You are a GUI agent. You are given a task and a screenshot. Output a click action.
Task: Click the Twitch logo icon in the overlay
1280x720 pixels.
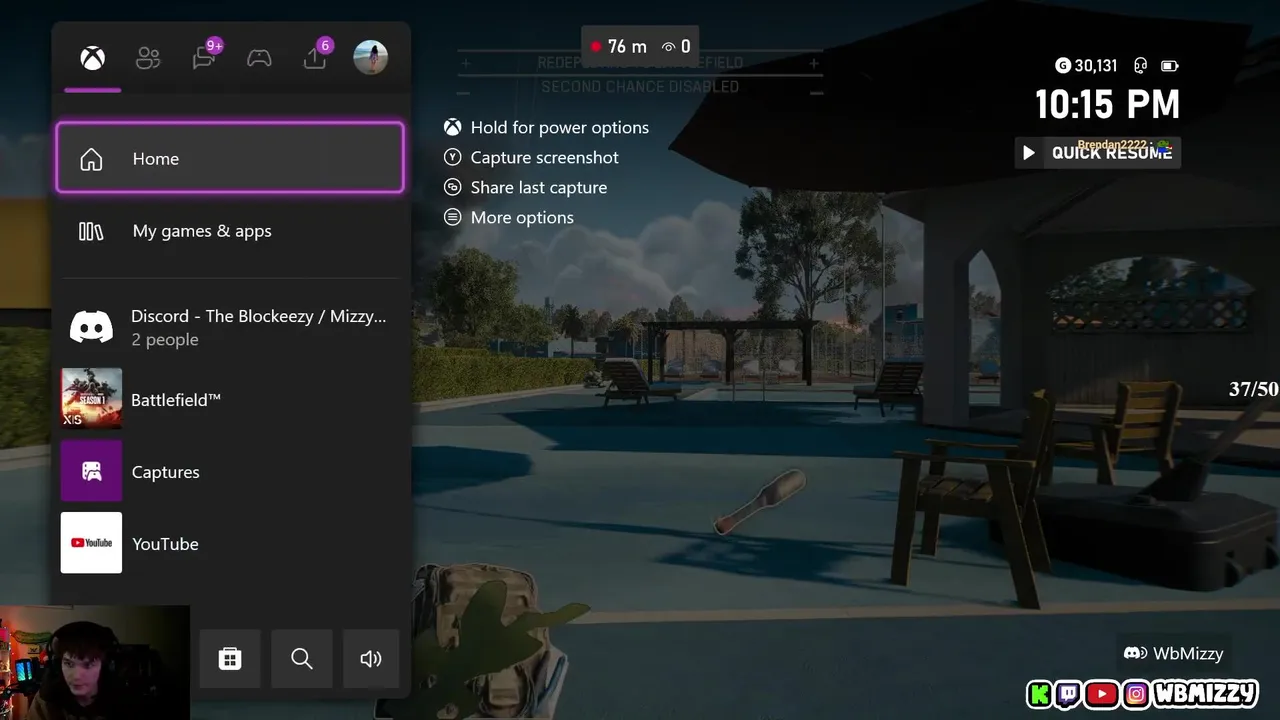pyautogui.click(x=1069, y=694)
